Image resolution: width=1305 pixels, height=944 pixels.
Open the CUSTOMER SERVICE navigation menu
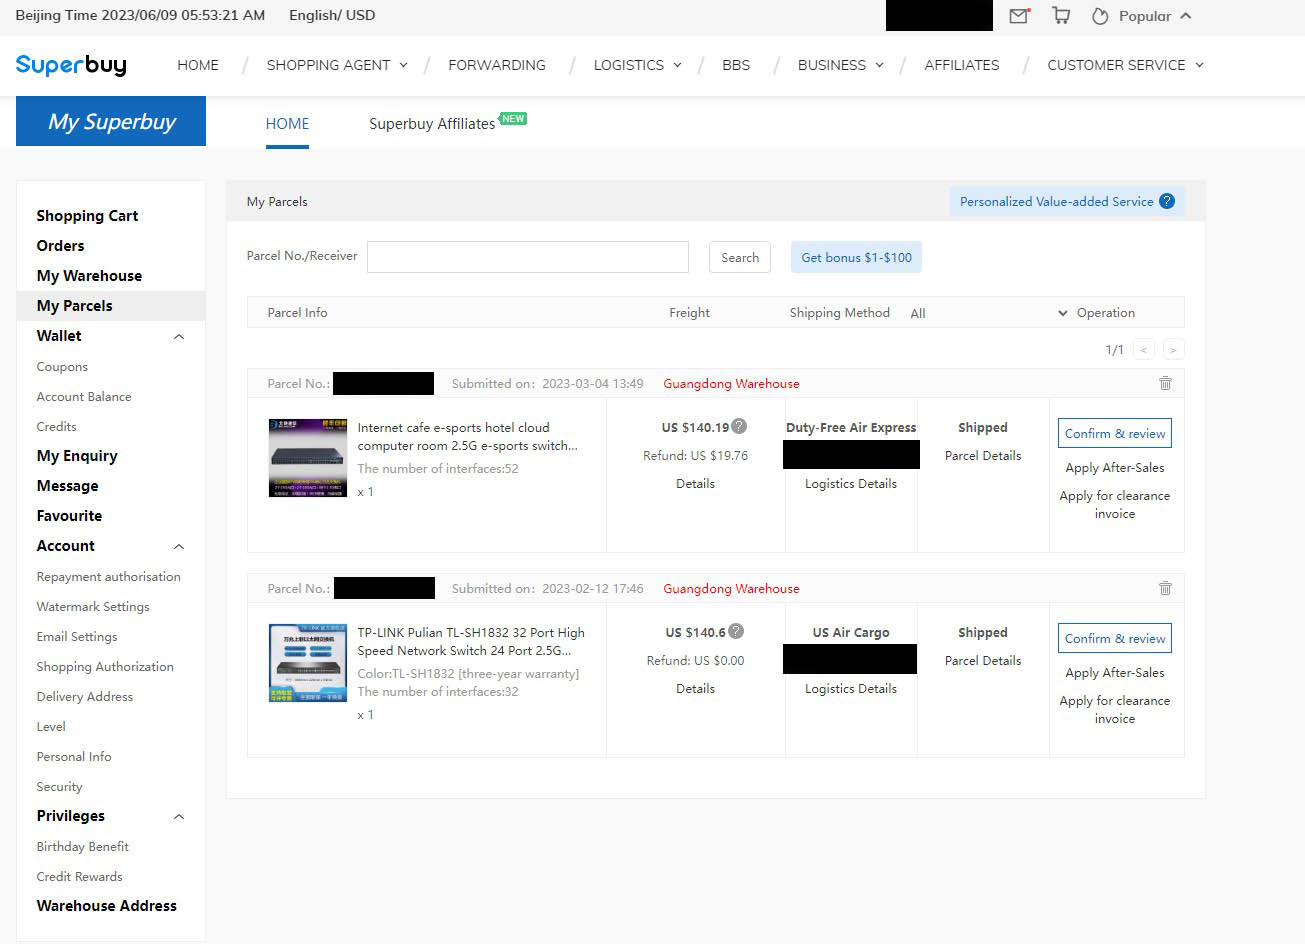point(1124,65)
